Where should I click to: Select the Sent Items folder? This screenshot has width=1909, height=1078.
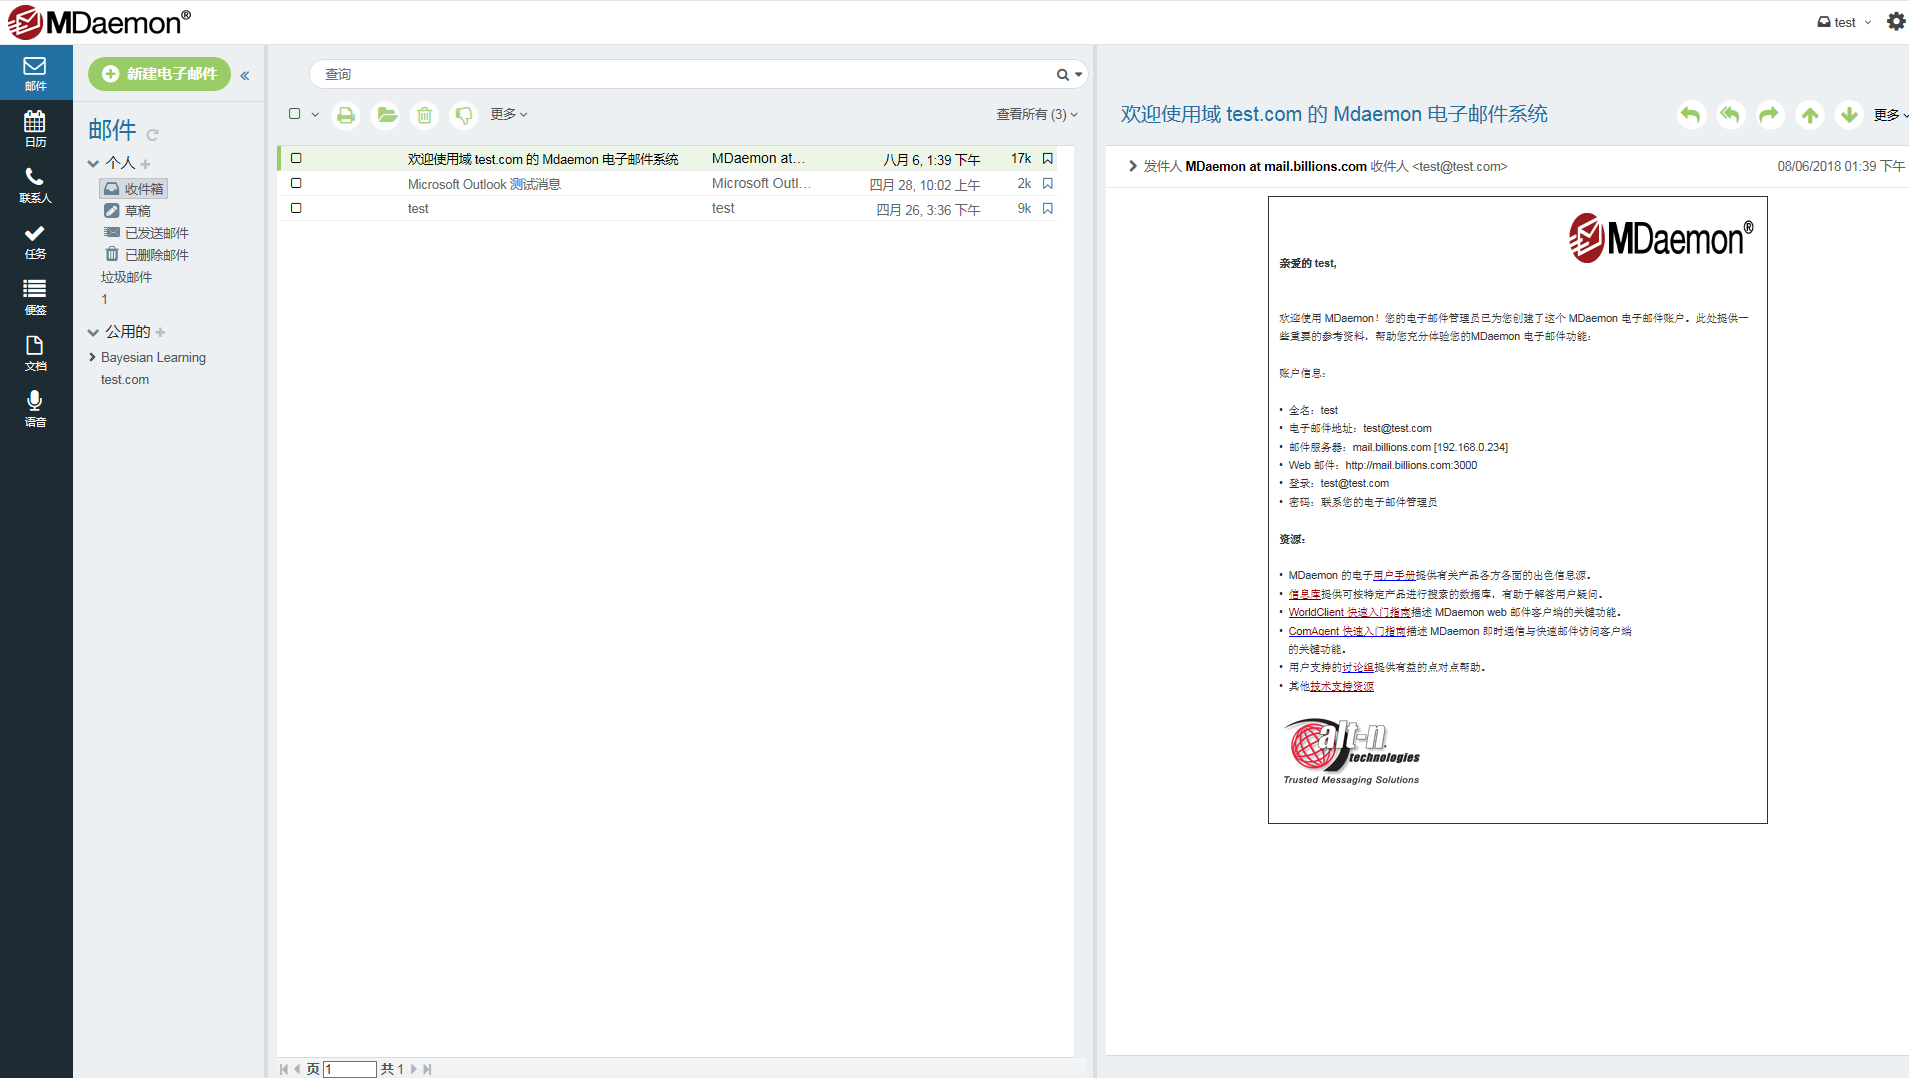pyautogui.click(x=156, y=233)
